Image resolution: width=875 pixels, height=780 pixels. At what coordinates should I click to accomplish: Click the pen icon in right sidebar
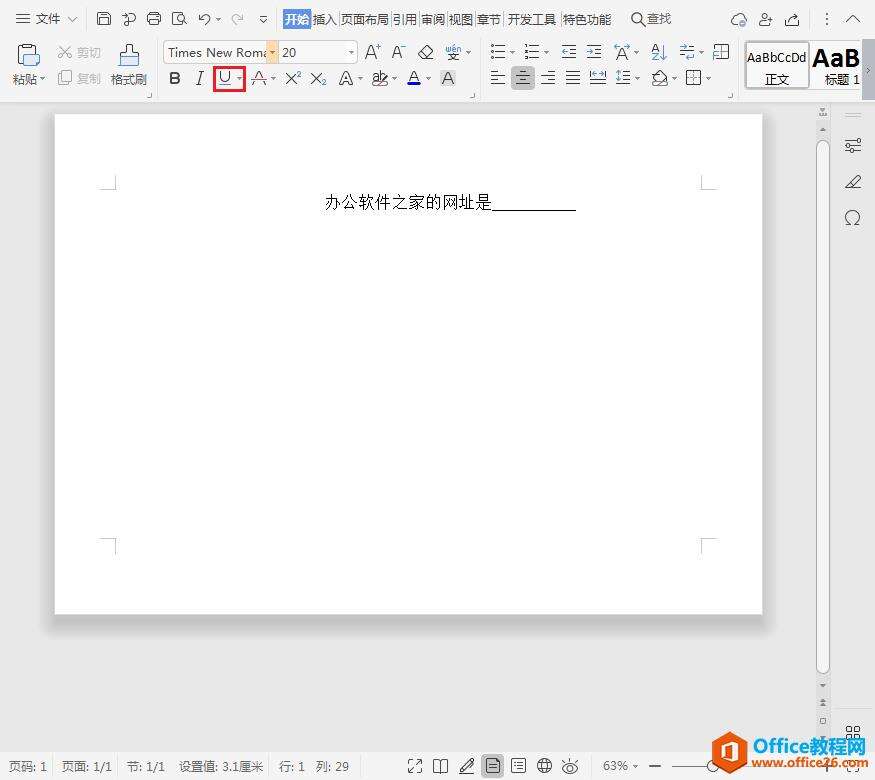pyautogui.click(x=853, y=181)
